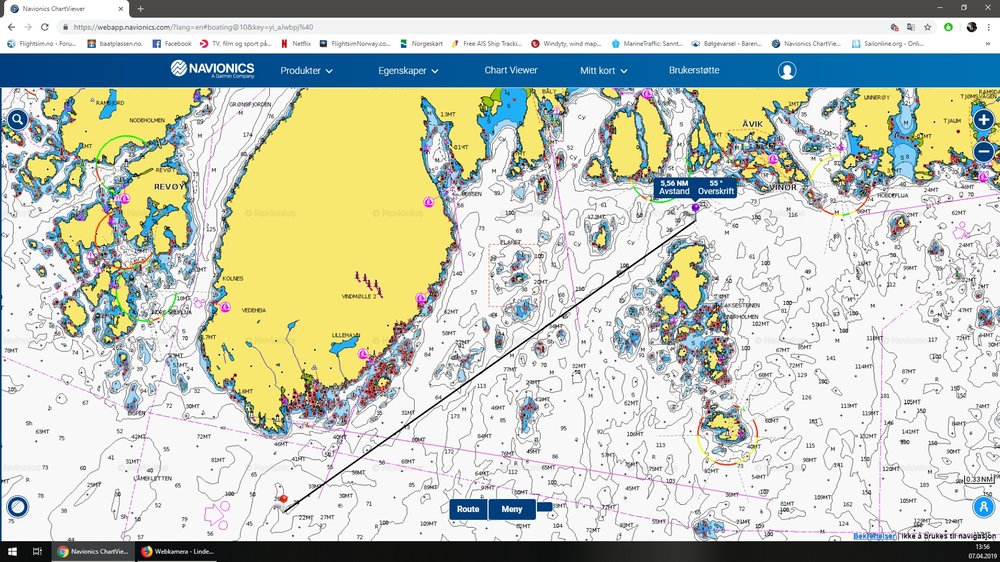The width and height of the screenshot is (1000, 562).
Task: Open Flightsim.no bookmark
Action: click(41, 44)
